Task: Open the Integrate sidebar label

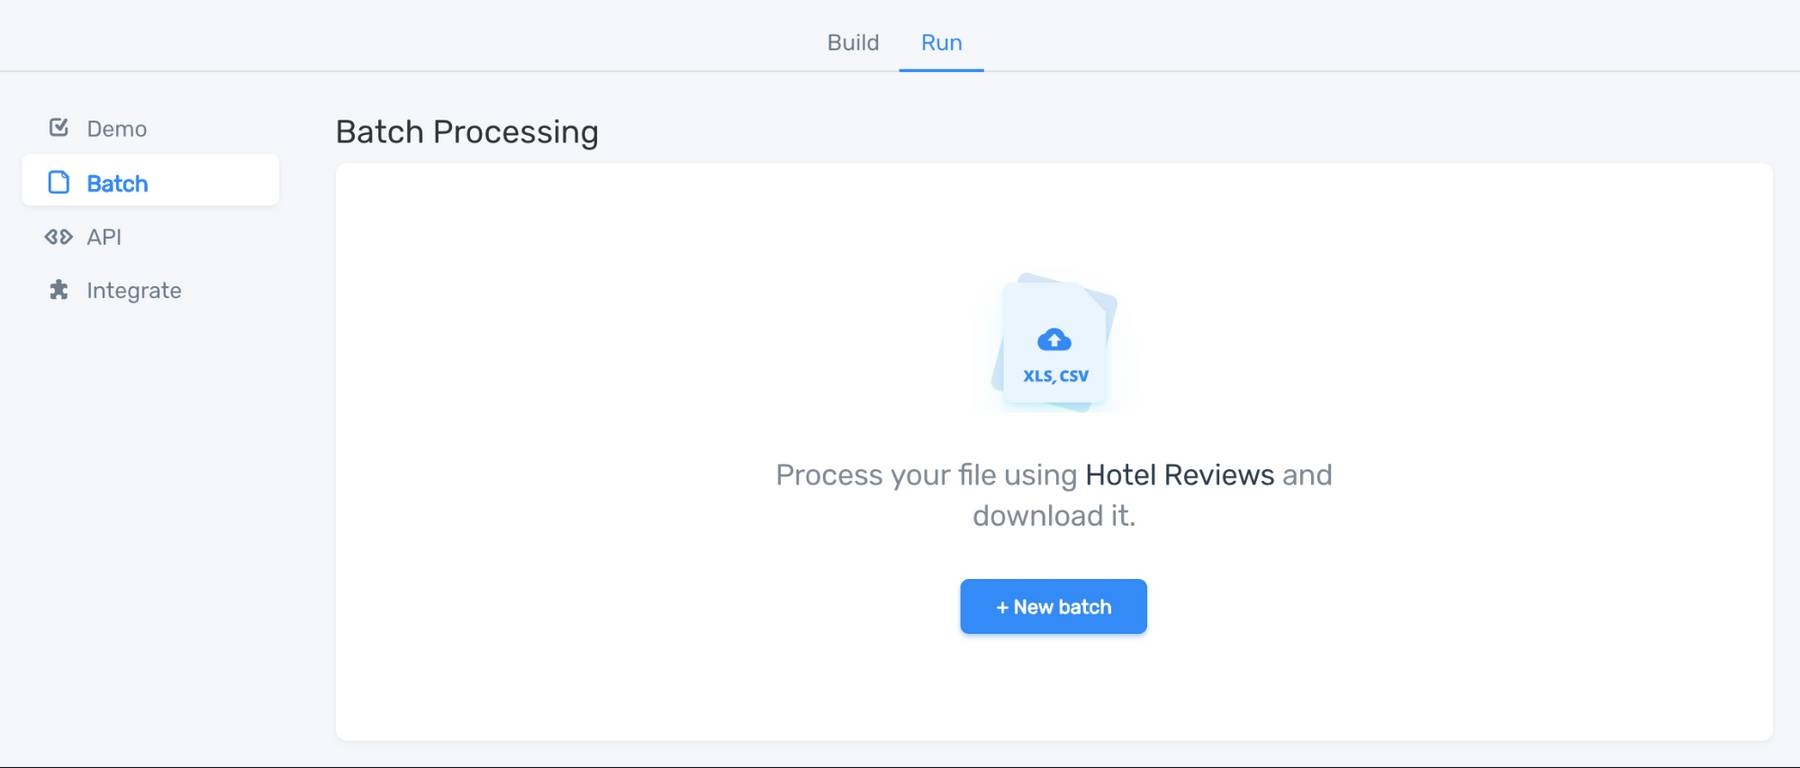Action: click(x=134, y=291)
